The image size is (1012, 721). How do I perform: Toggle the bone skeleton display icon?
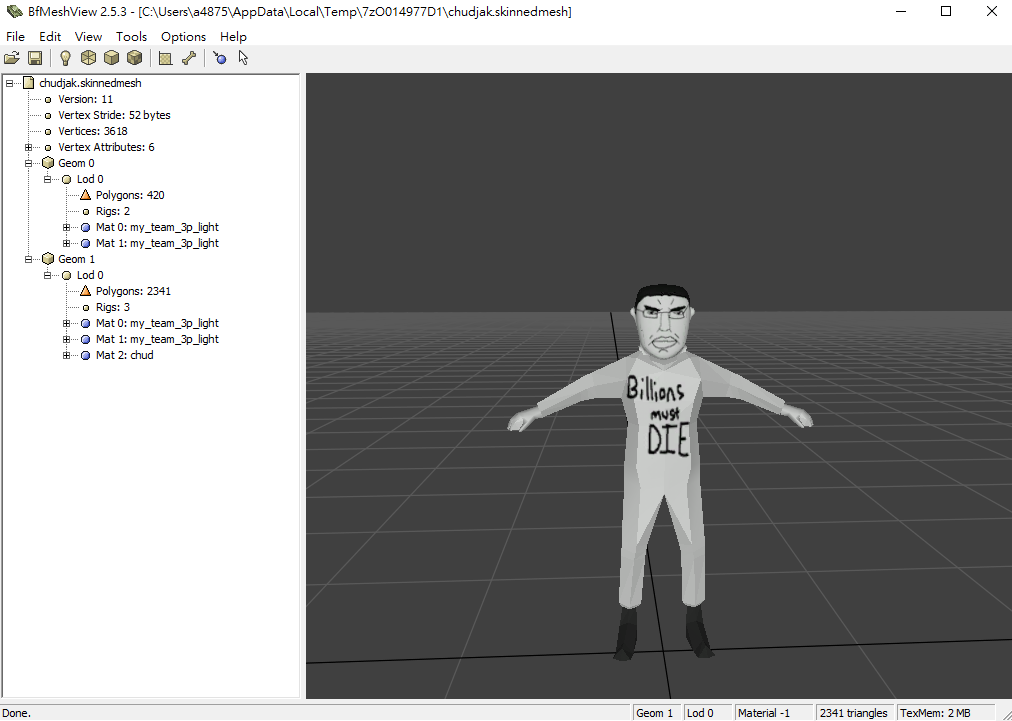click(188, 58)
